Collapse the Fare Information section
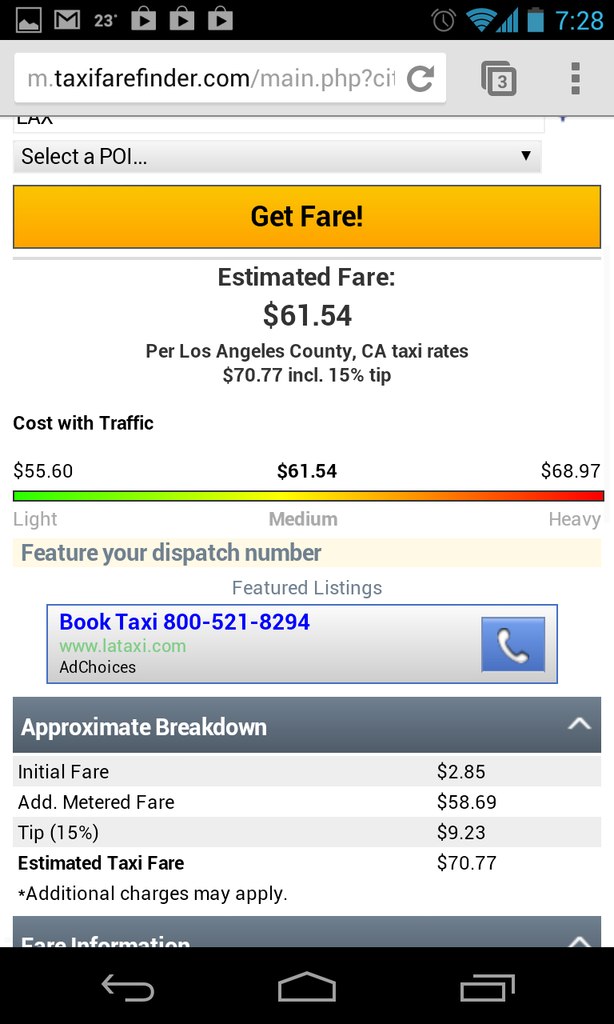614x1024 pixels. (x=579, y=940)
